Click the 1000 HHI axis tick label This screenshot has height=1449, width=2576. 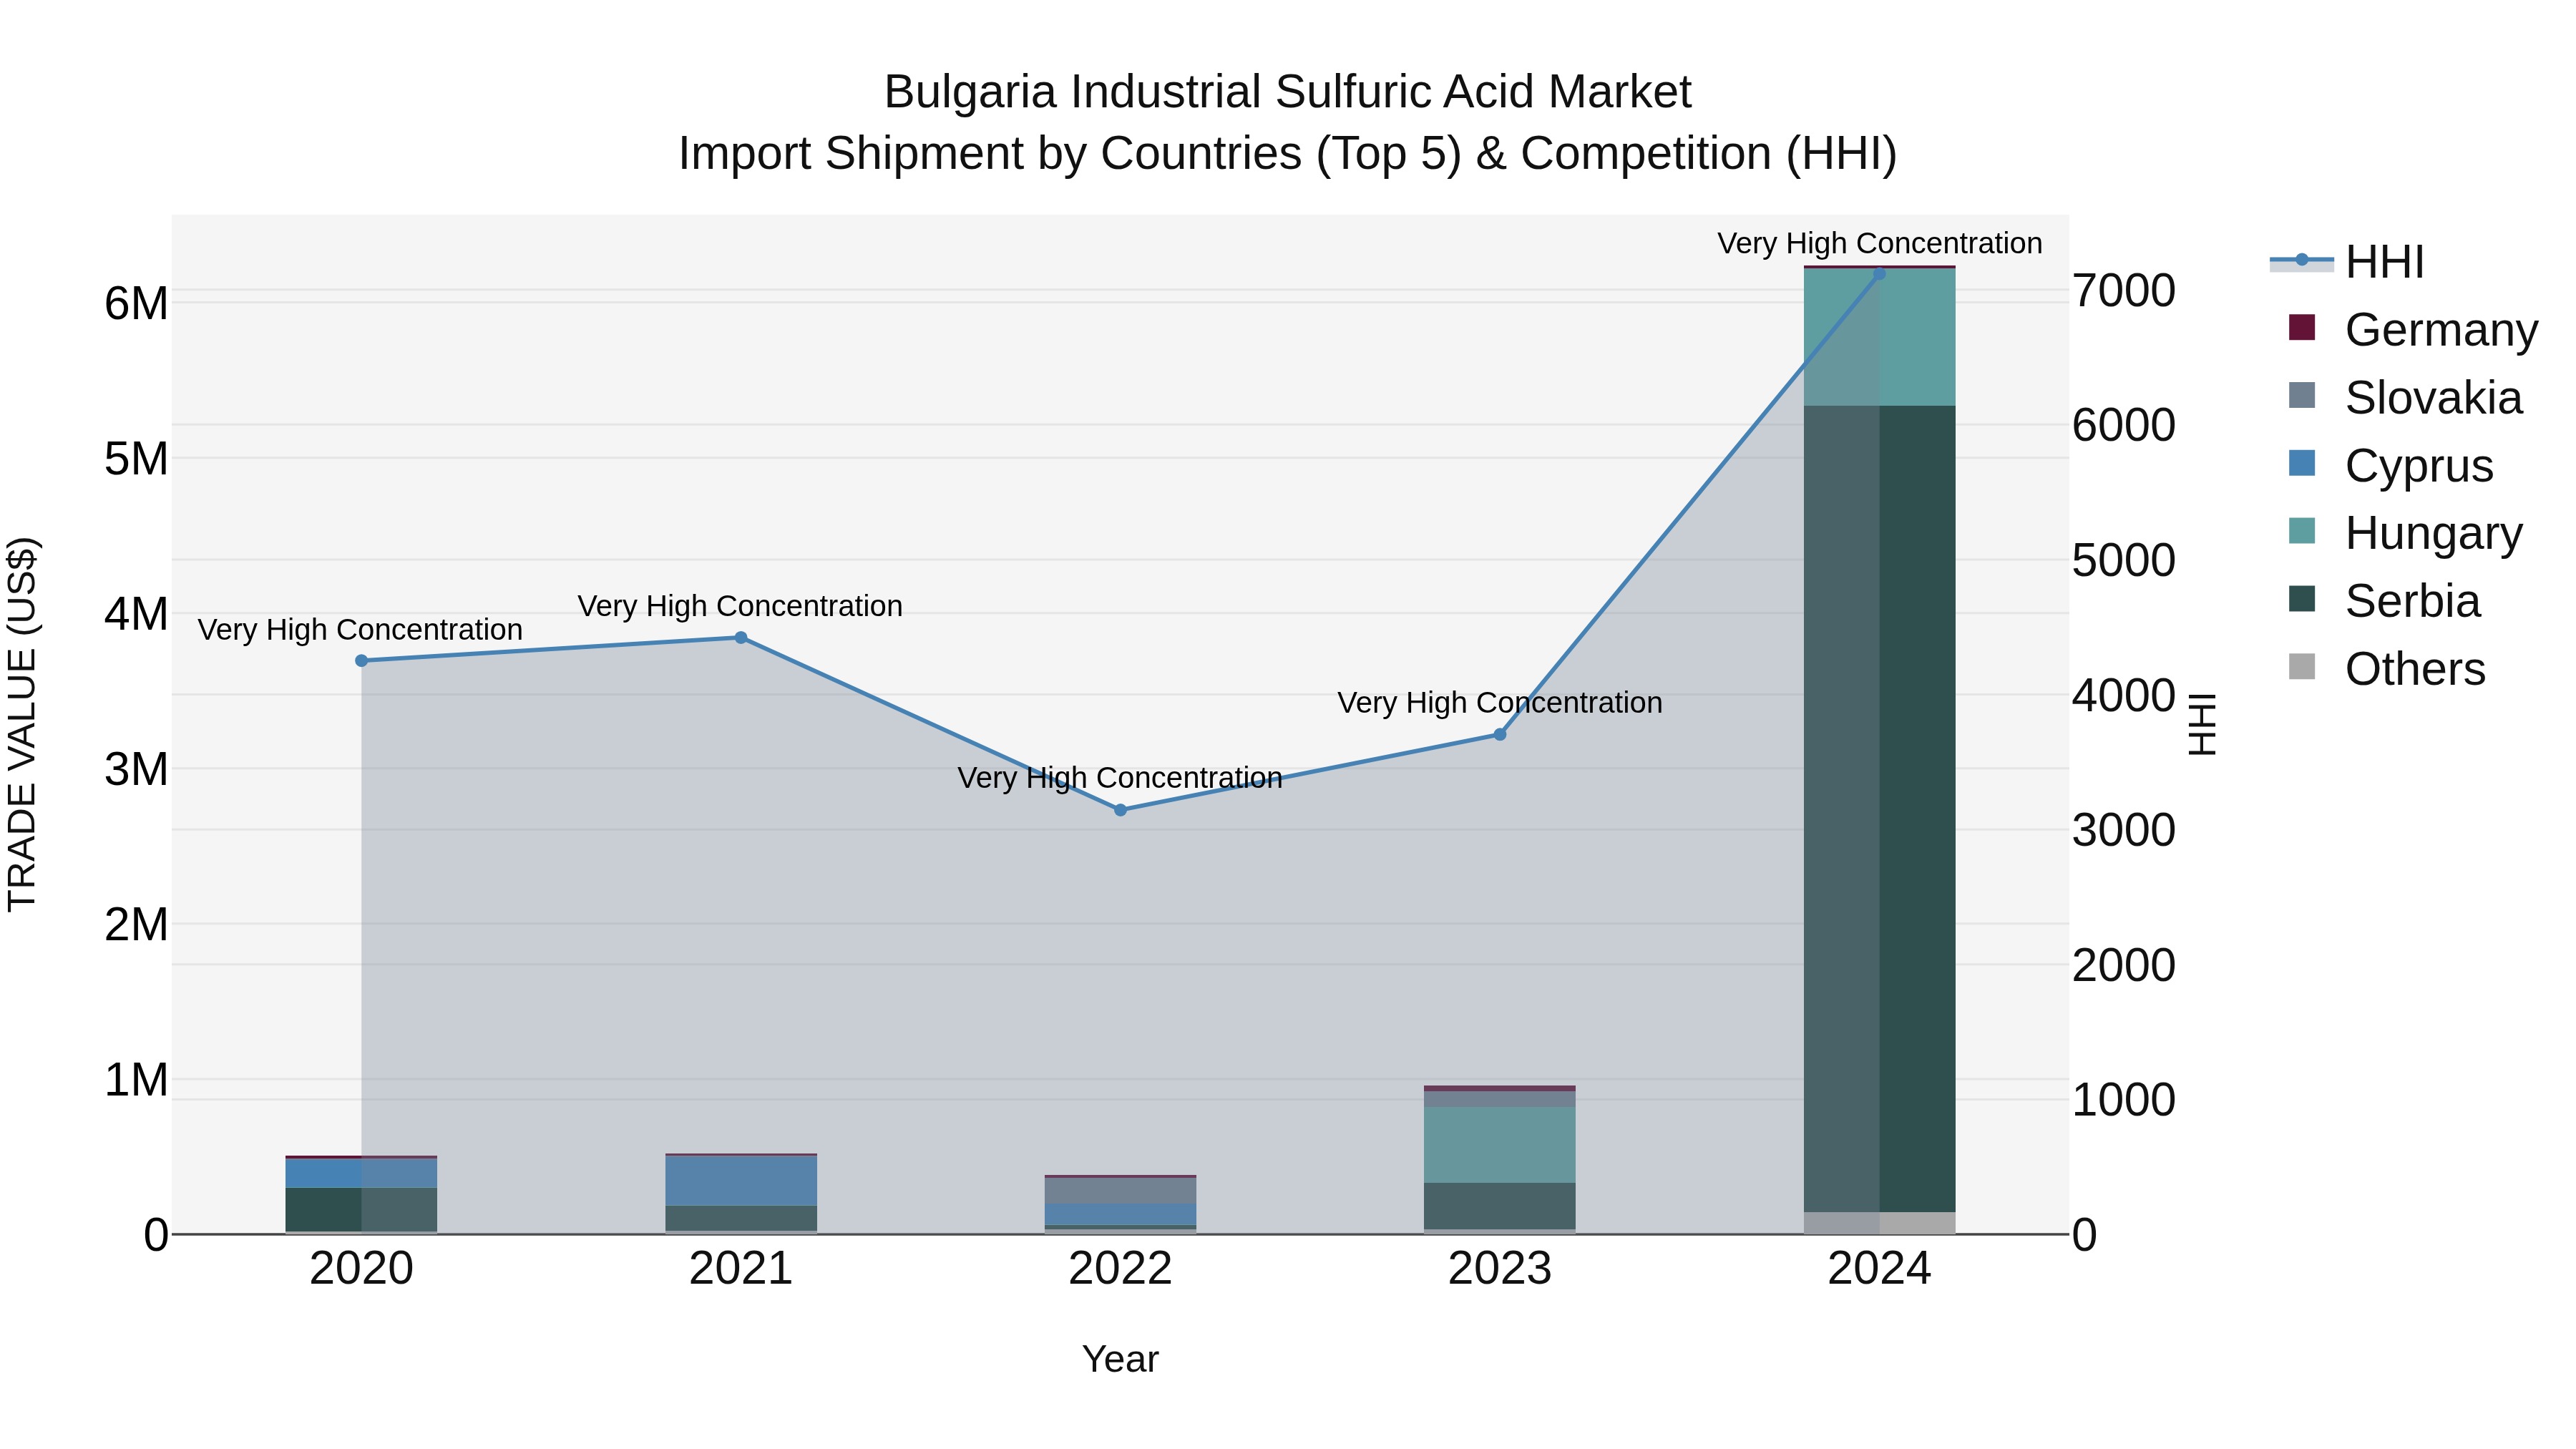point(2124,1100)
